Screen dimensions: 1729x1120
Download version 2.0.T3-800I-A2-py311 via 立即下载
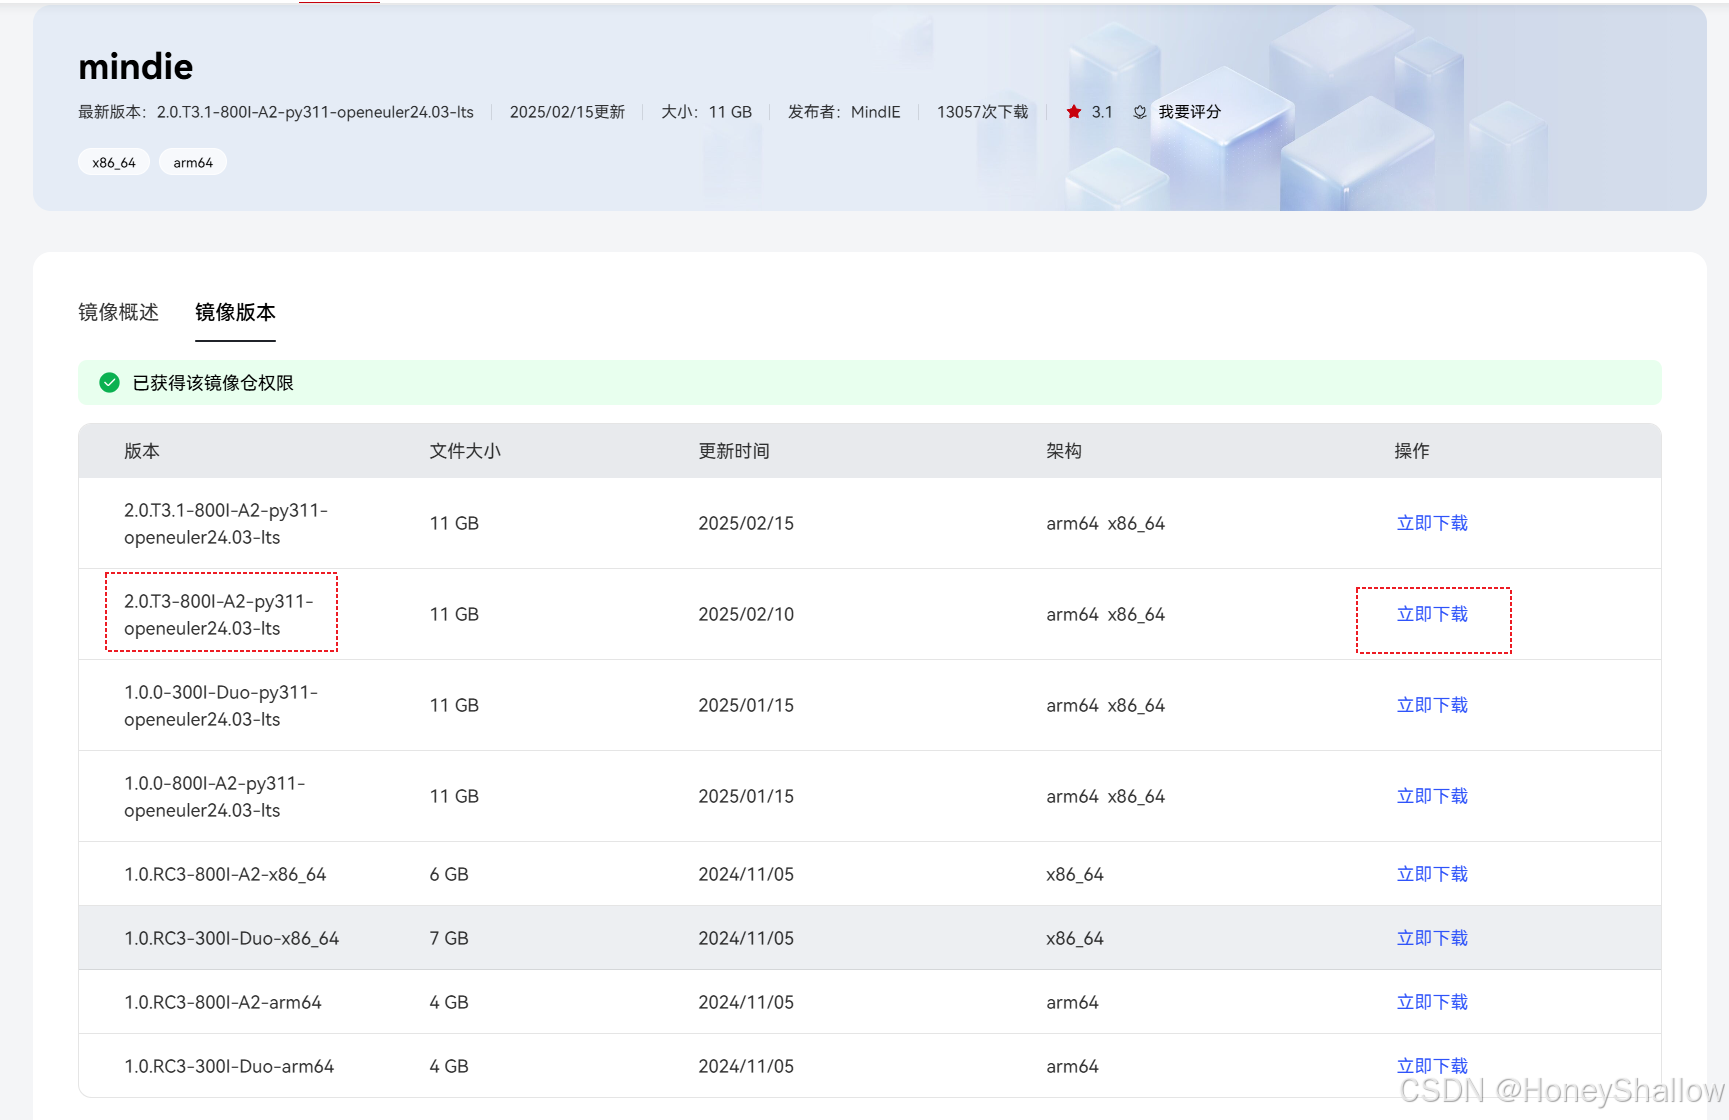click(x=1432, y=614)
